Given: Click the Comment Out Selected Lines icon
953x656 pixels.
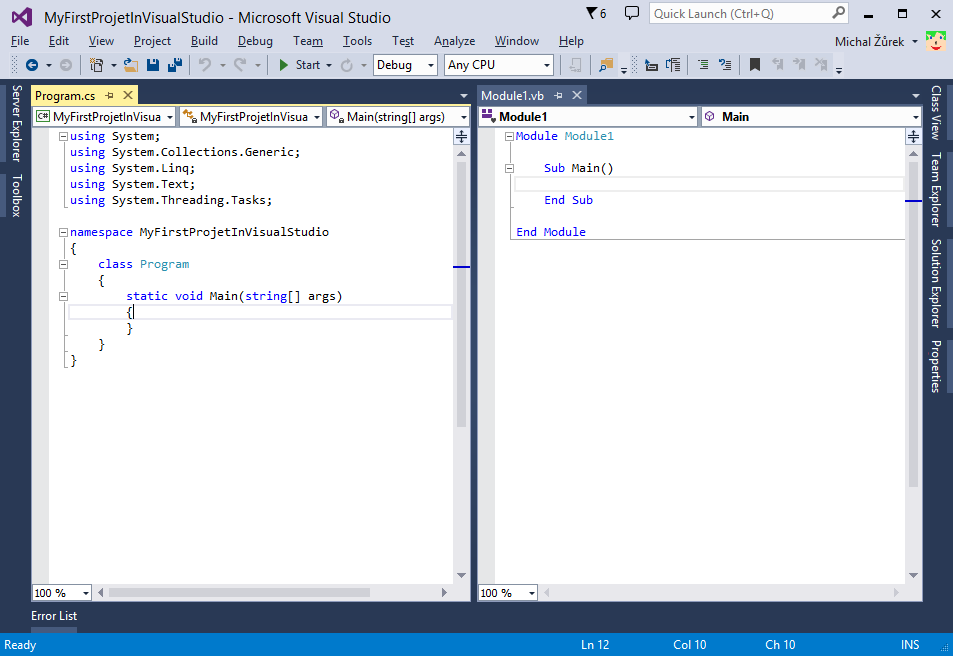Looking at the screenshot, I should [x=704, y=64].
